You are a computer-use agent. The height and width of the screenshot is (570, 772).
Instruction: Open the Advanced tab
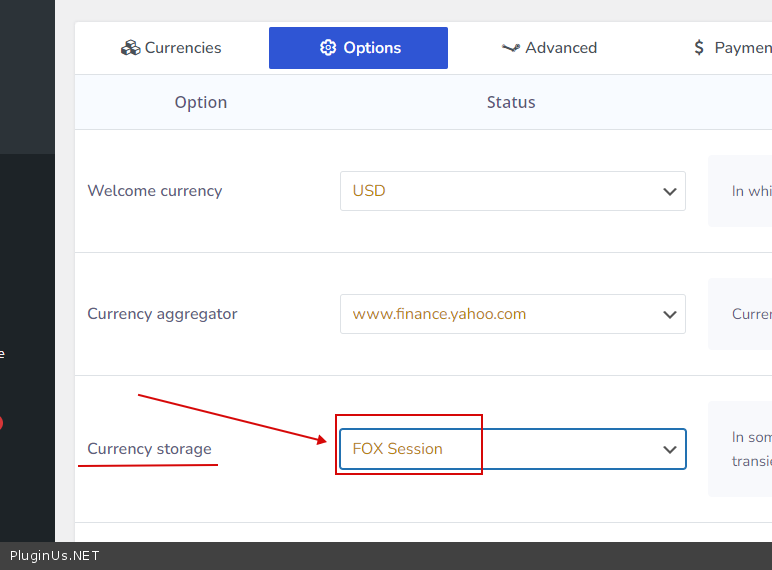(549, 48)
